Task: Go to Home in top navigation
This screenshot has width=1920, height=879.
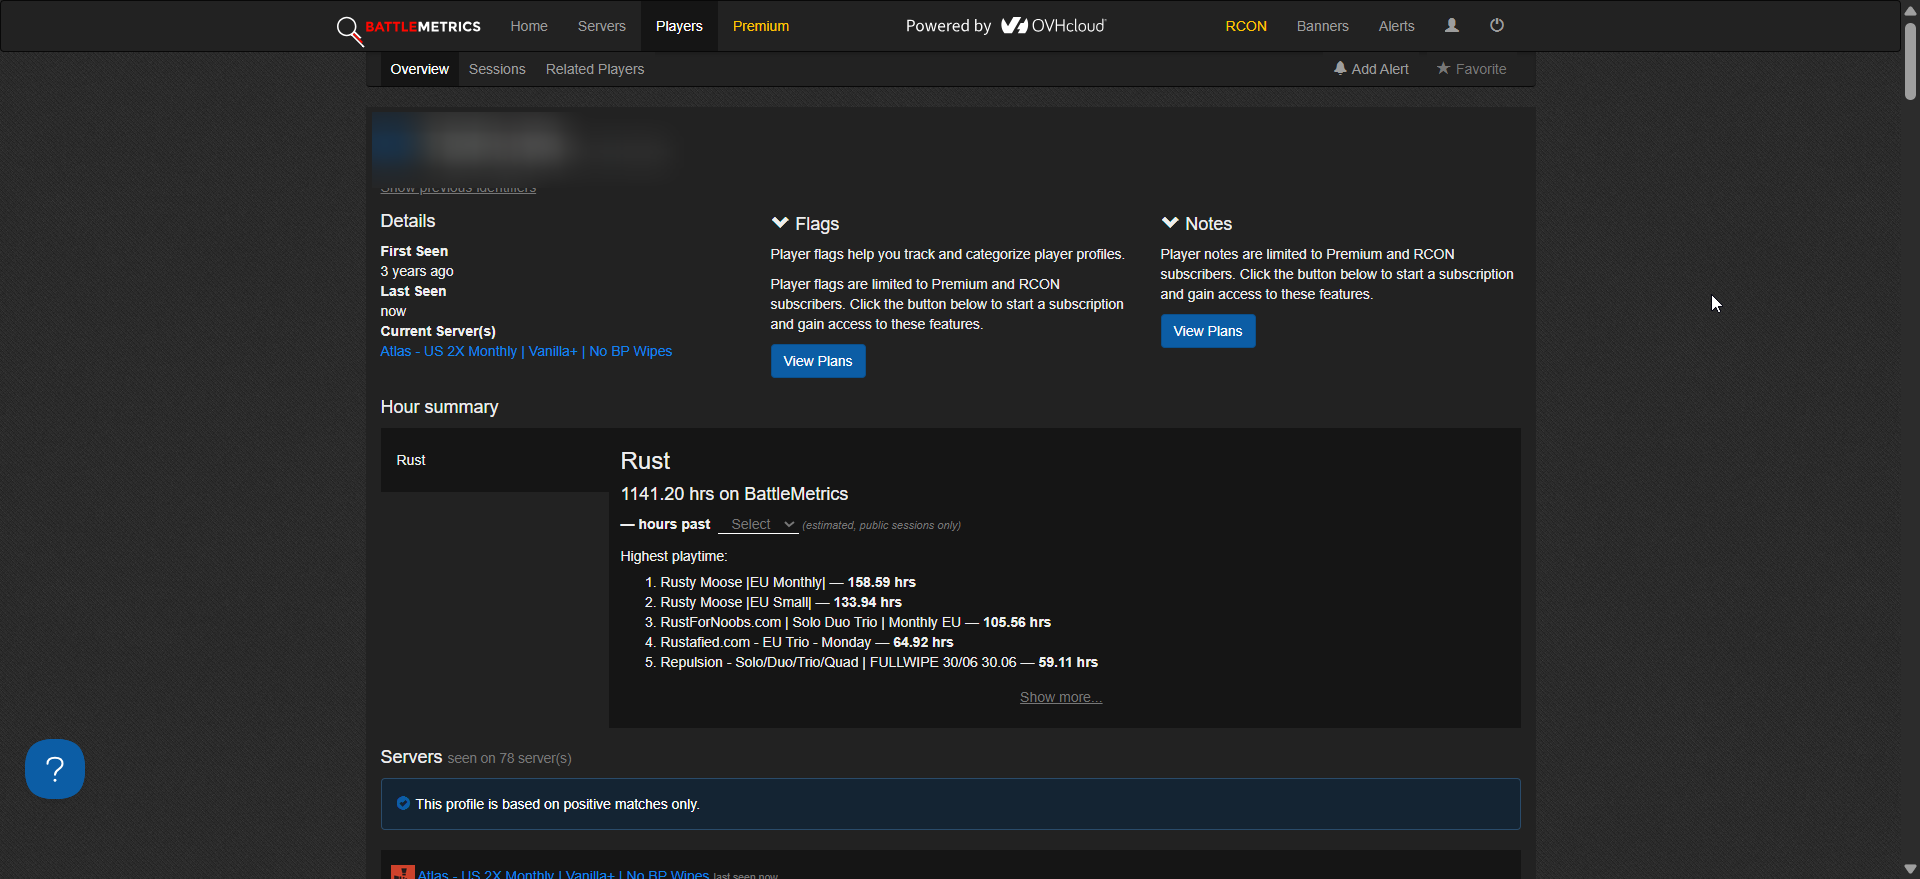Action: pyautogui.click(x=529, y=26)
